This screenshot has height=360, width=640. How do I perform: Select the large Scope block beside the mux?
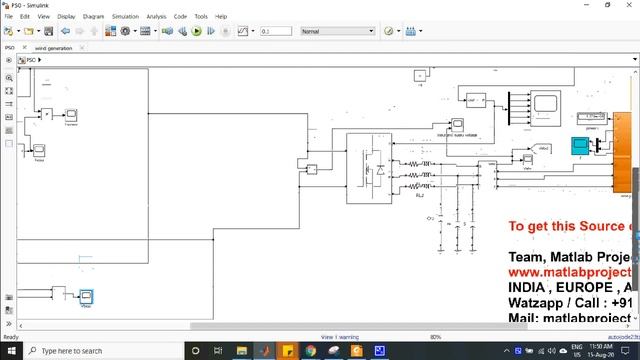point(545,108)
